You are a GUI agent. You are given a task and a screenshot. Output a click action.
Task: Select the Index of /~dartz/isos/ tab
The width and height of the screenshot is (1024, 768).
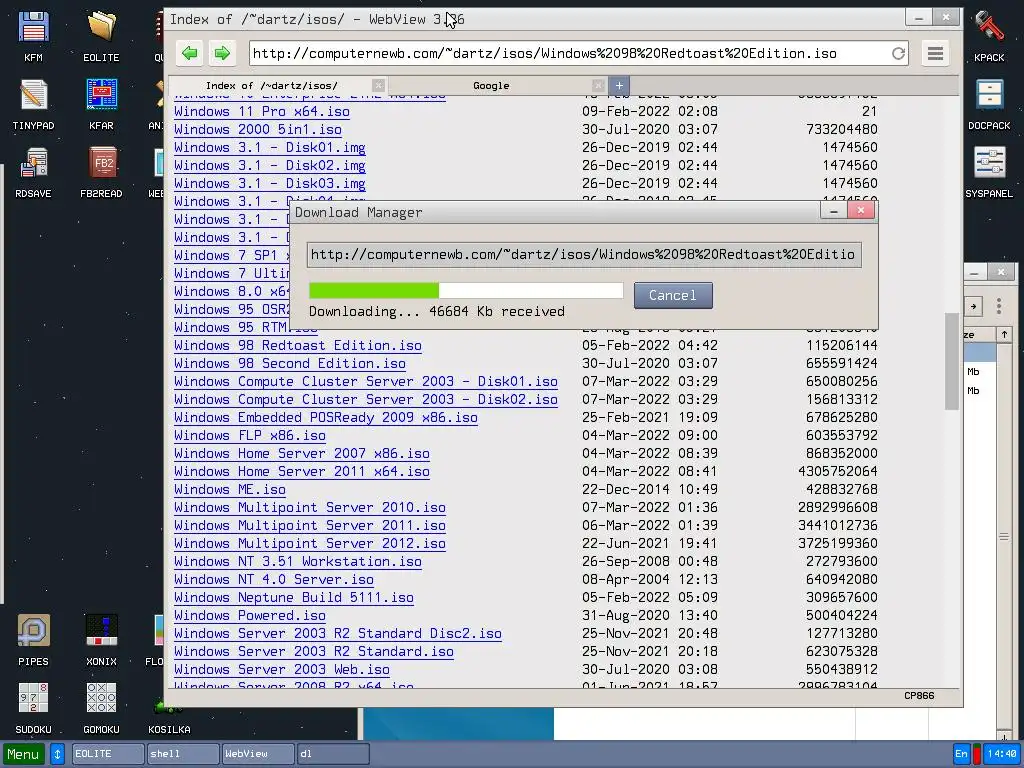coord(271,86)
